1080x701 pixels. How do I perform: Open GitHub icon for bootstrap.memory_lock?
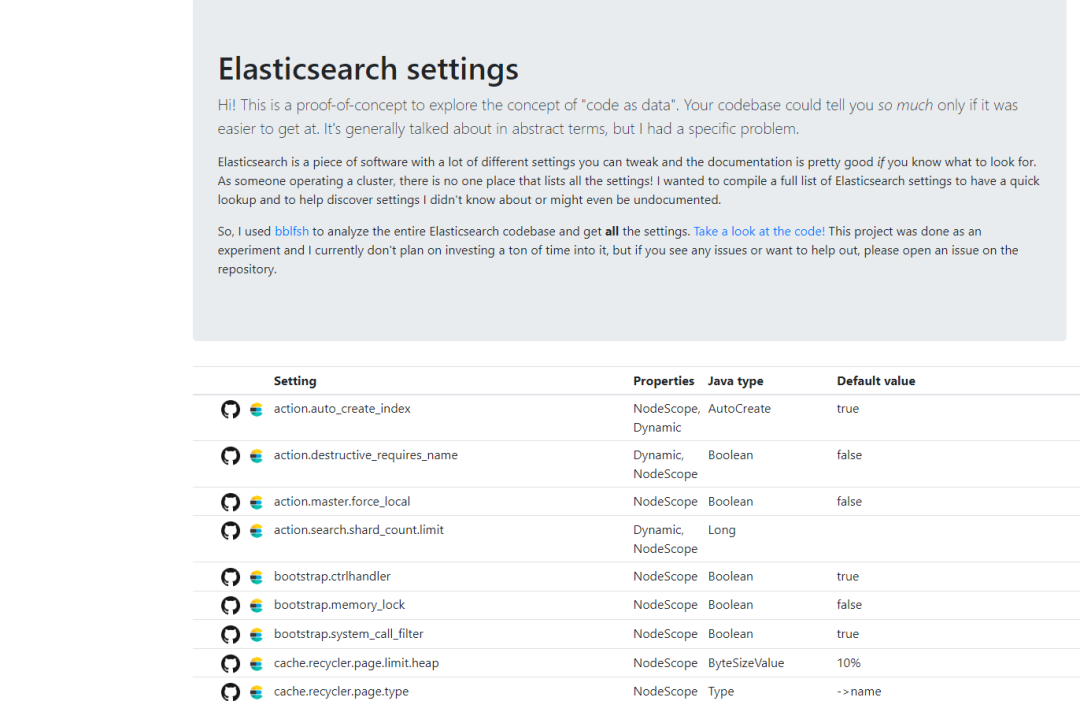(x=230, y=606)
